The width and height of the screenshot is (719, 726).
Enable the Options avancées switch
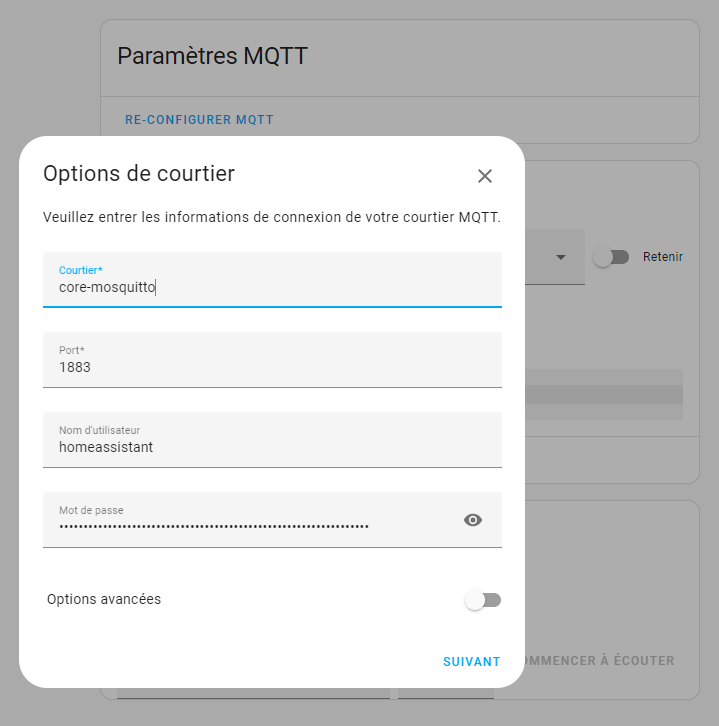(483, 600)
